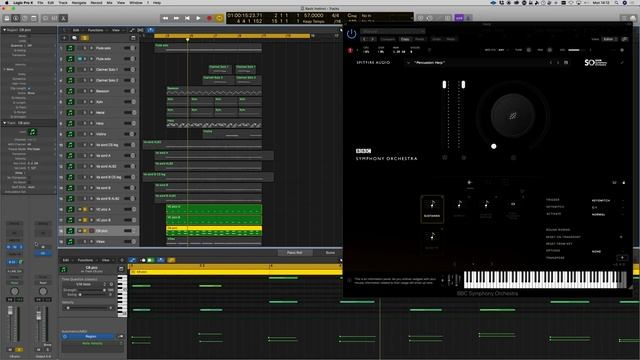Open Smart Controls icon in toolbar
Screen dimensions: 640x360
tap(45, 18)
